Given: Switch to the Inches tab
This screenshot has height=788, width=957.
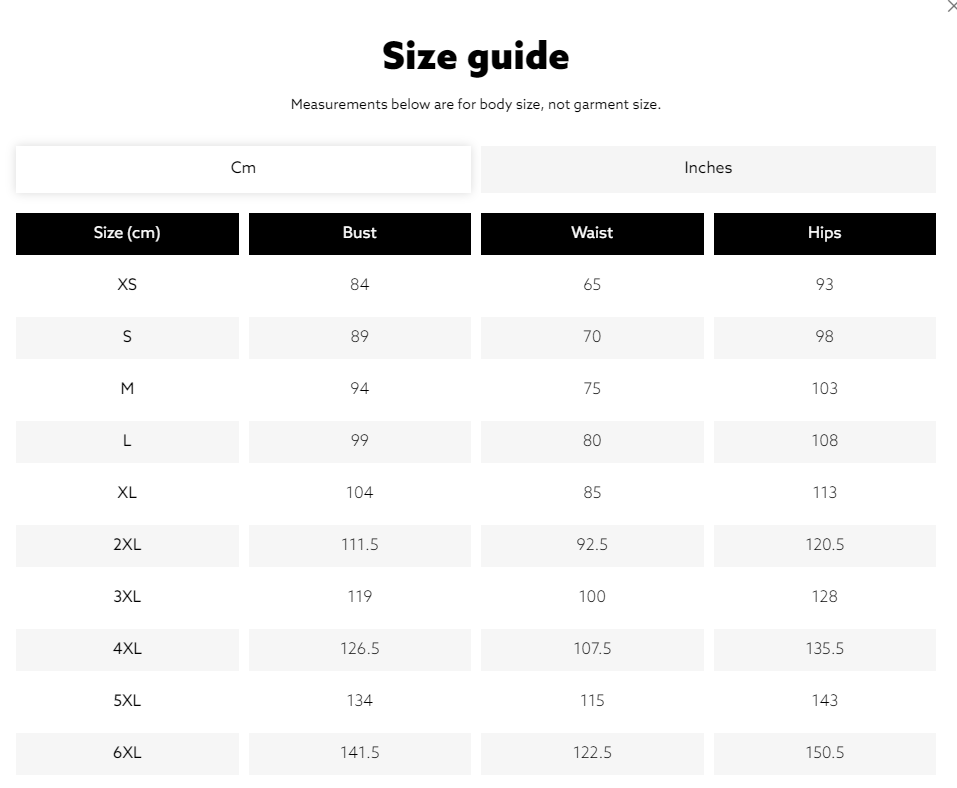Looking at the screenshot, I should (708, 168).
